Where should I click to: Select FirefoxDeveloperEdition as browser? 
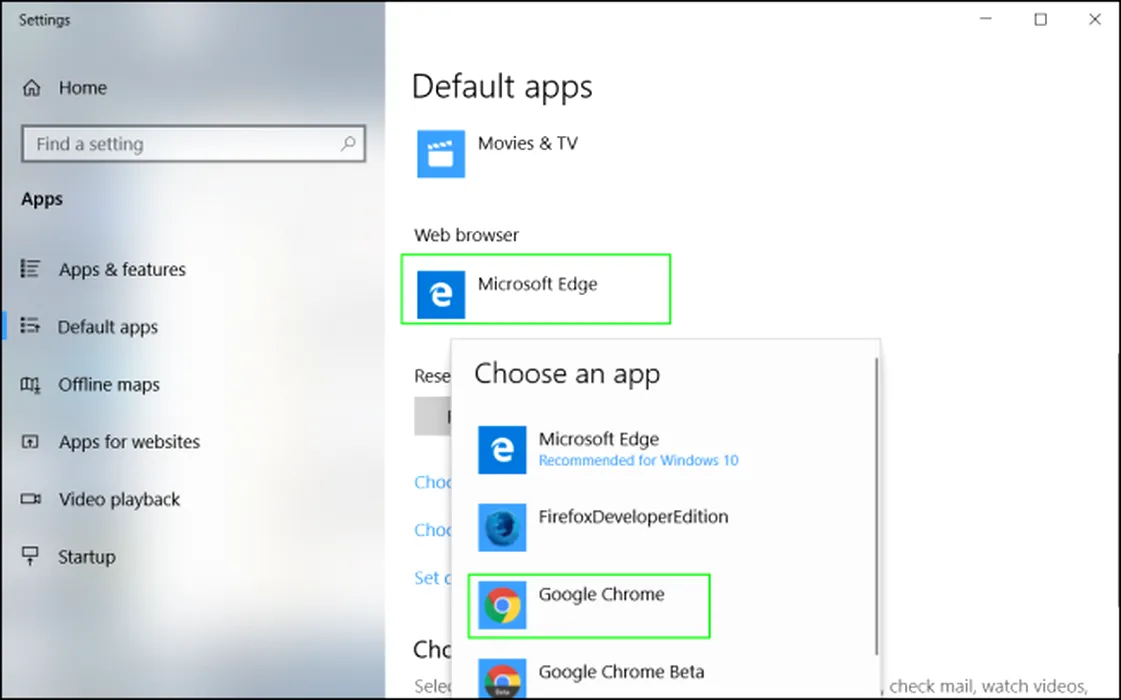click(633, 517)
